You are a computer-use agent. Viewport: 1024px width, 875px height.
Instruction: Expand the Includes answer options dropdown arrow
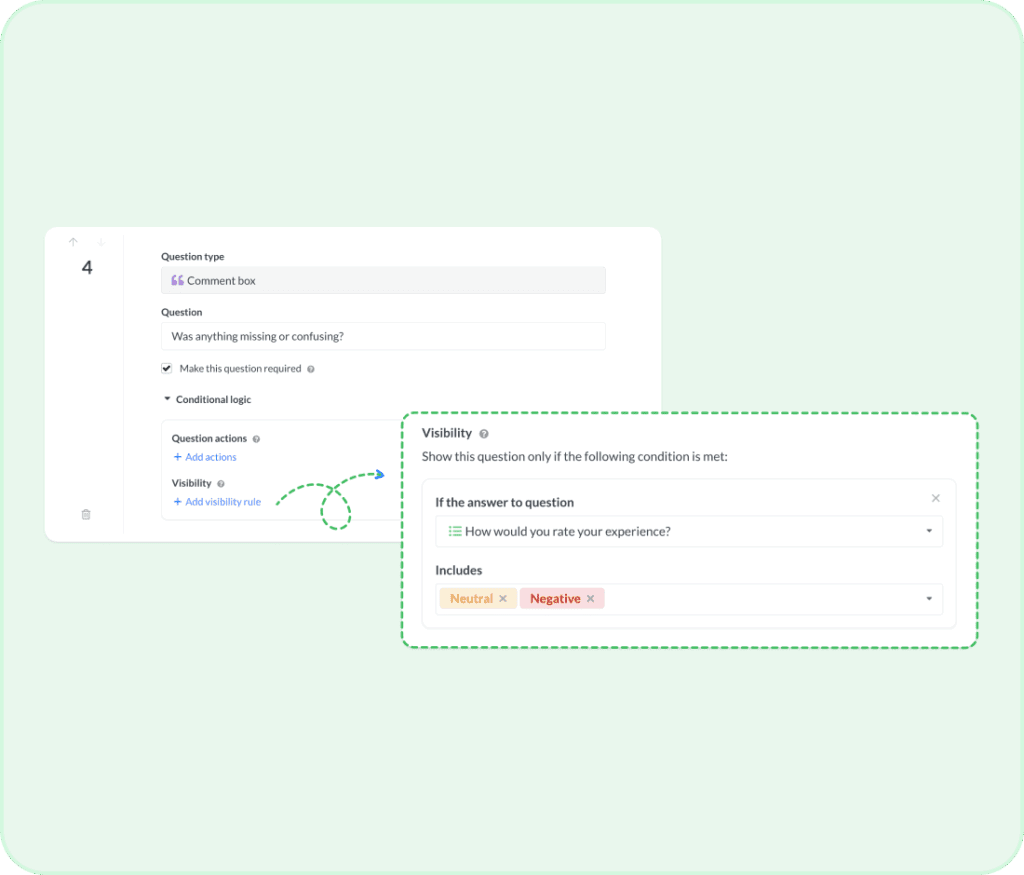click(x=928, y=599)
